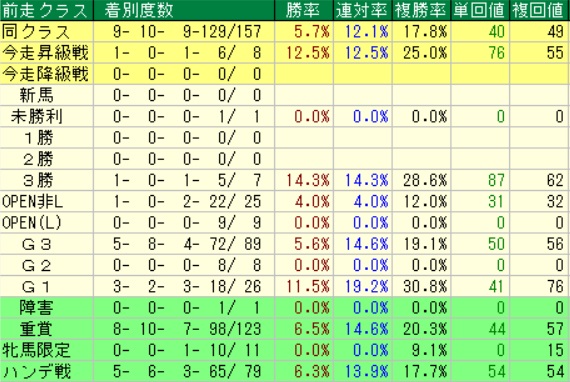Select the G1 row label
Image resolution: width=570 pixels, height=382 pixels.
pyautogui.click(x=46, y=286)
